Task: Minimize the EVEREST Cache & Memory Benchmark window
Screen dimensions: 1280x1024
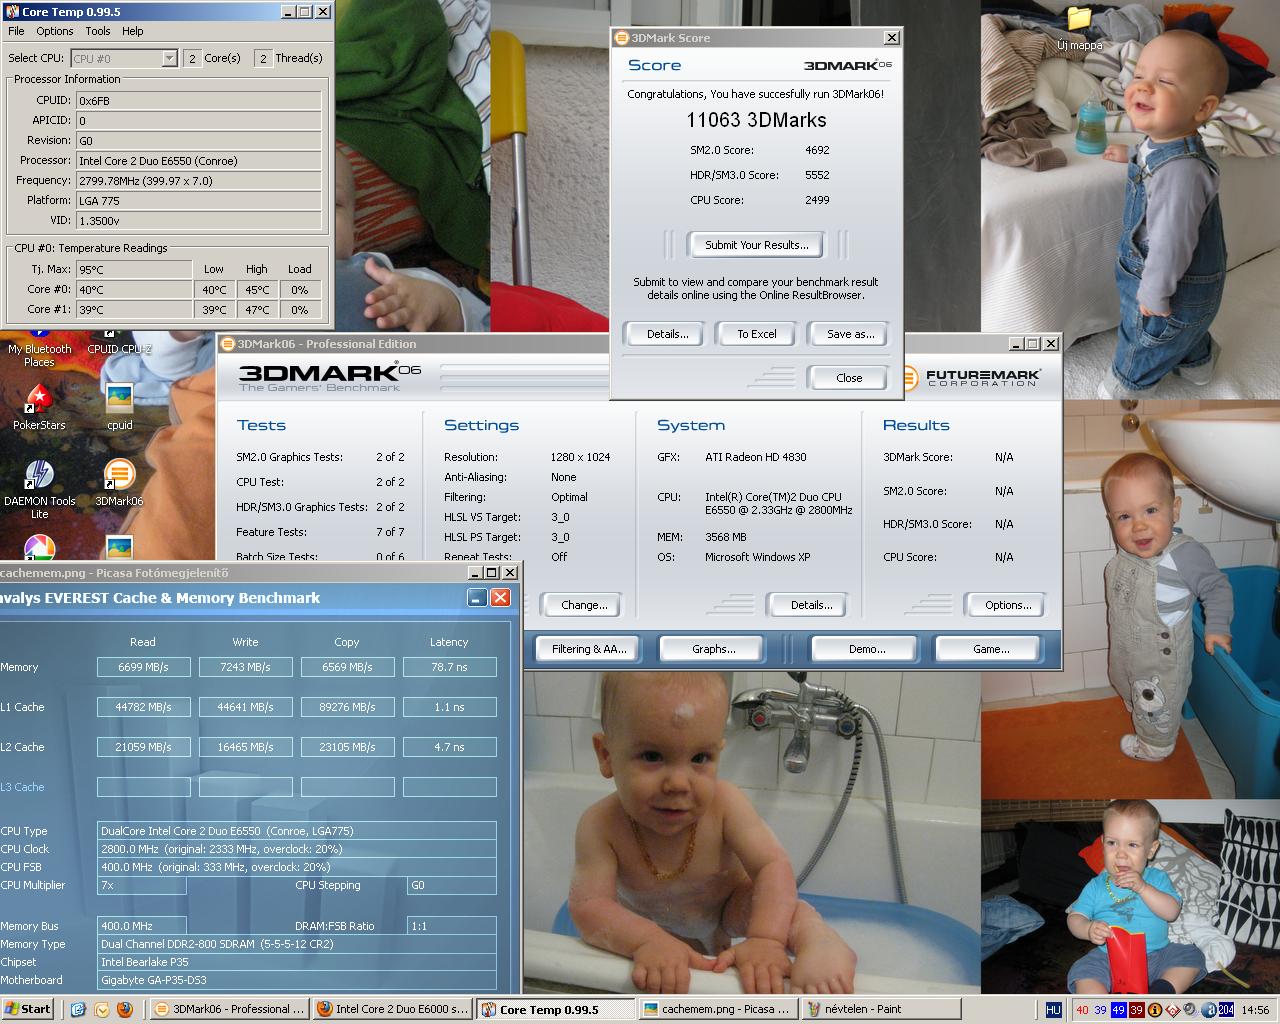Action: click(x=476, y=597)
